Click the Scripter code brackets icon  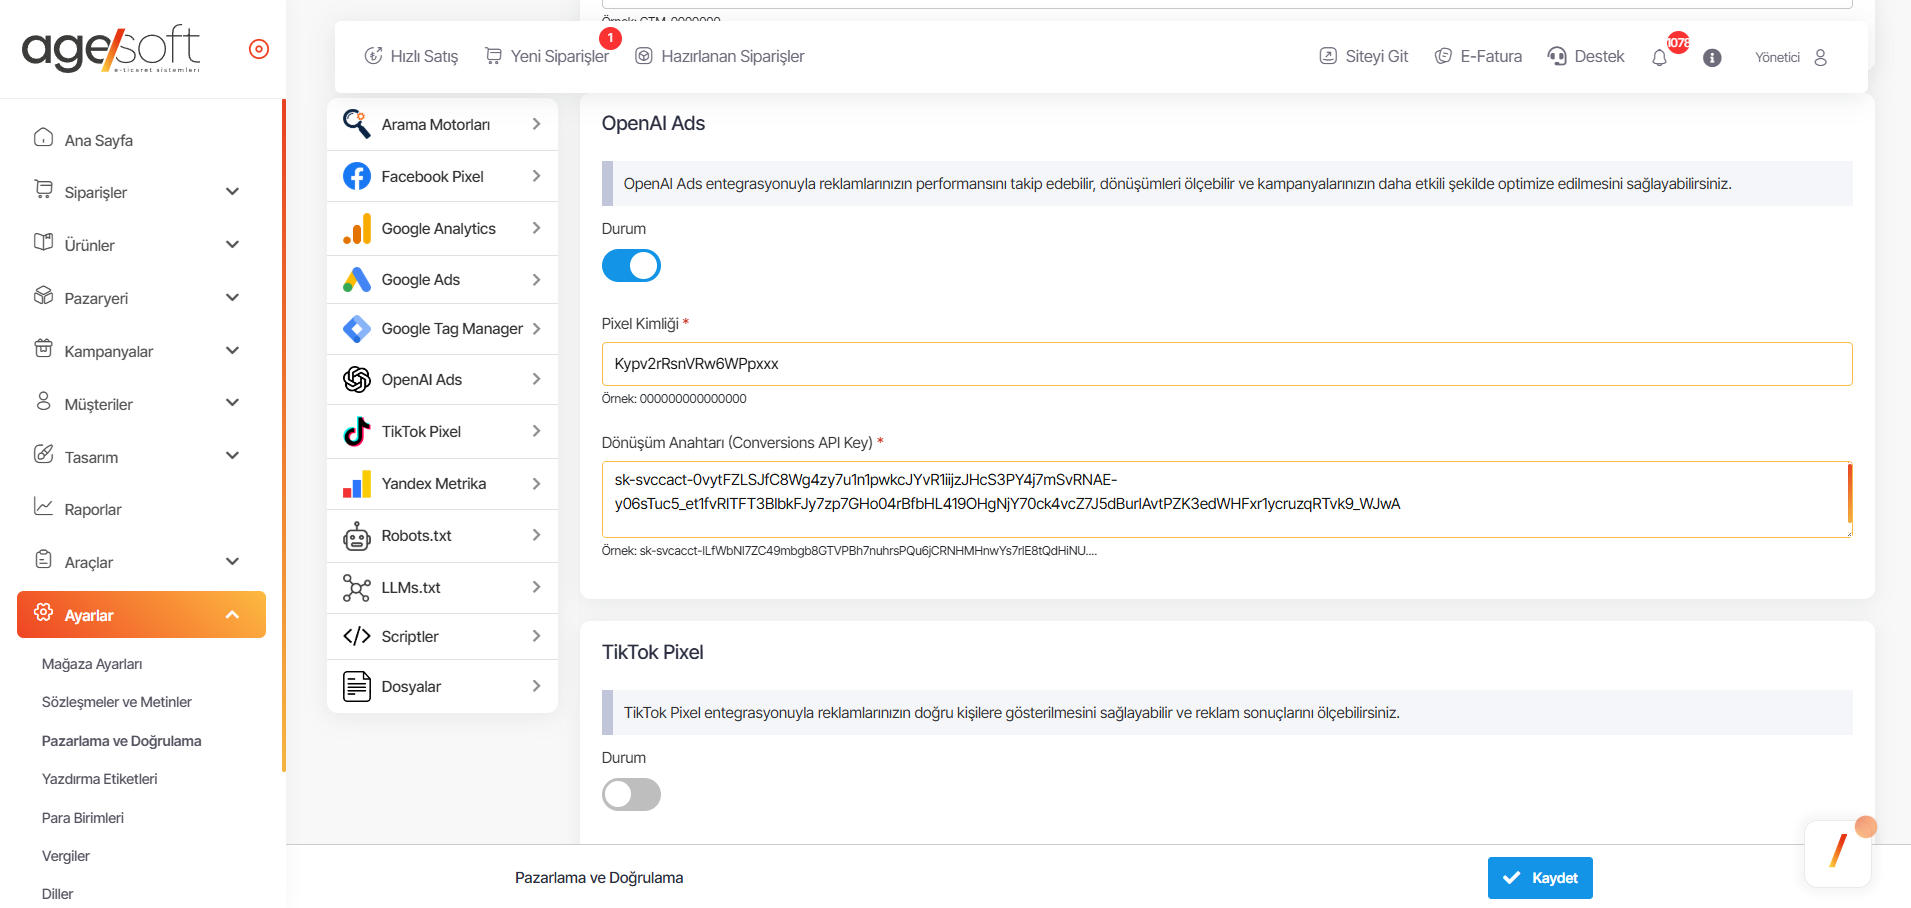coord(357,636)
